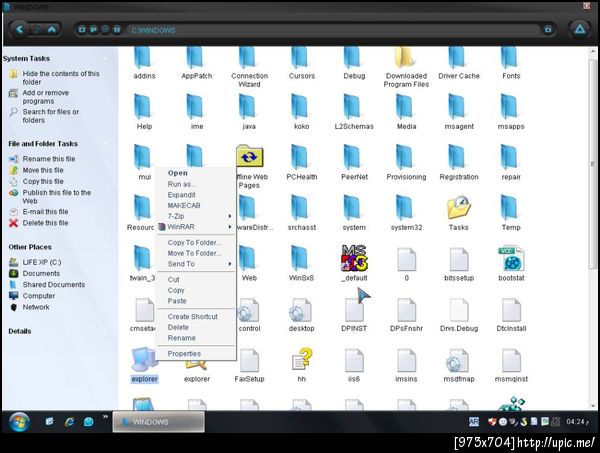Select the Media folder

pyautogui.click(x=406, y=112)
